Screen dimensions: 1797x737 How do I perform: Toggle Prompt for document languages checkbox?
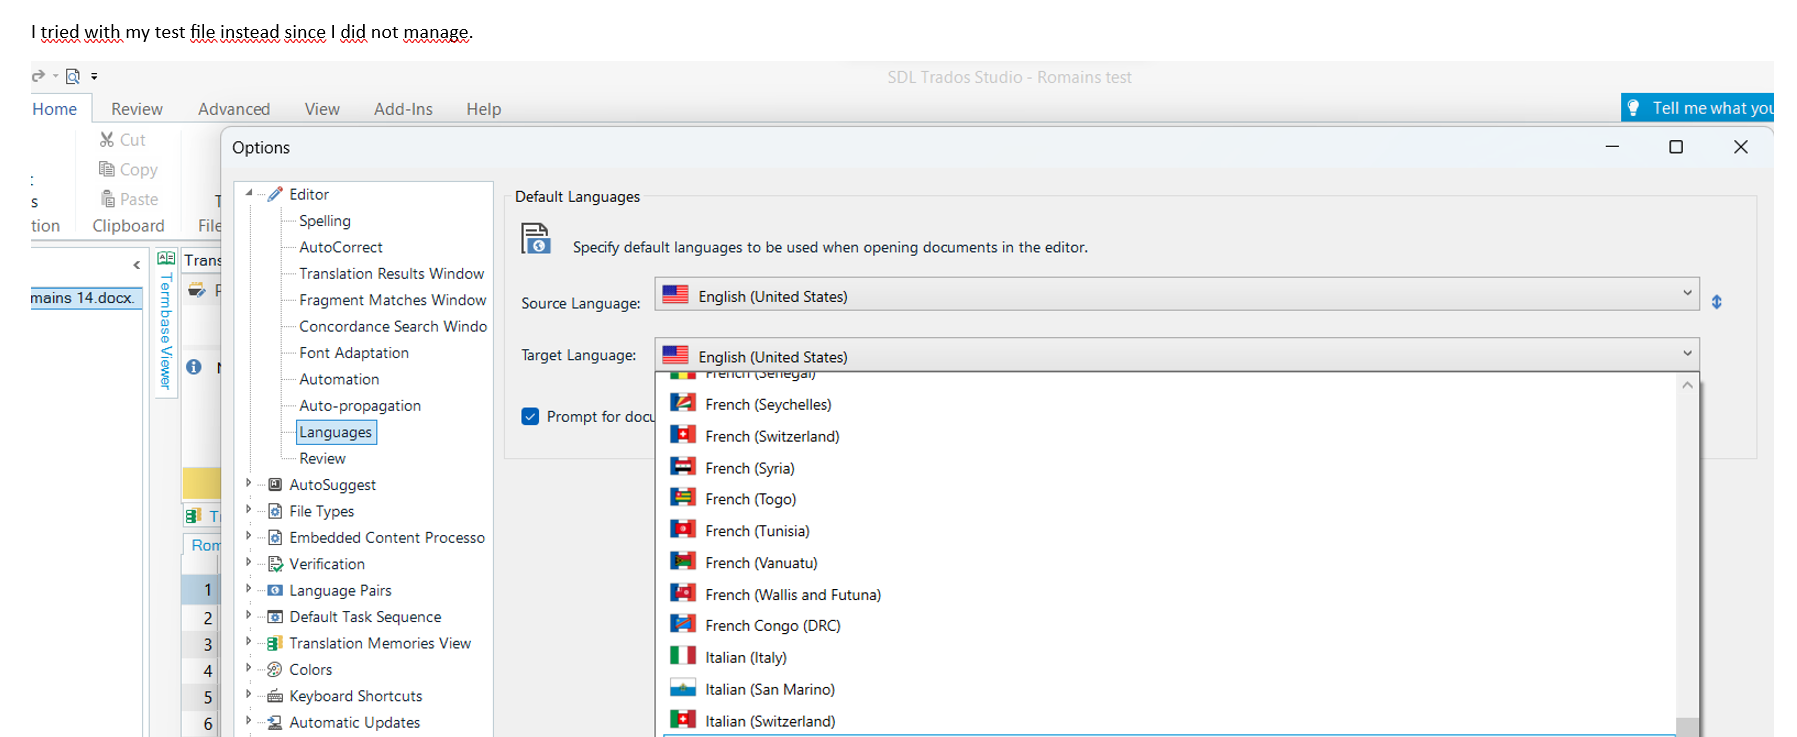tap(530, 416)
